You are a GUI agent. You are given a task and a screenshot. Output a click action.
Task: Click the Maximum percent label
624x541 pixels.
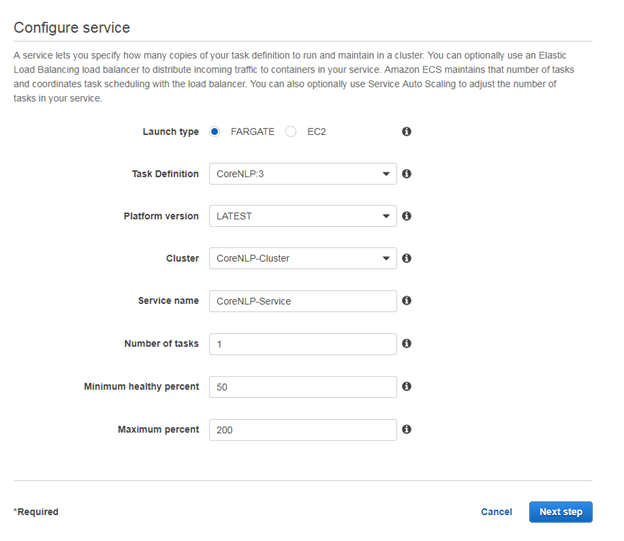[158, 430]
